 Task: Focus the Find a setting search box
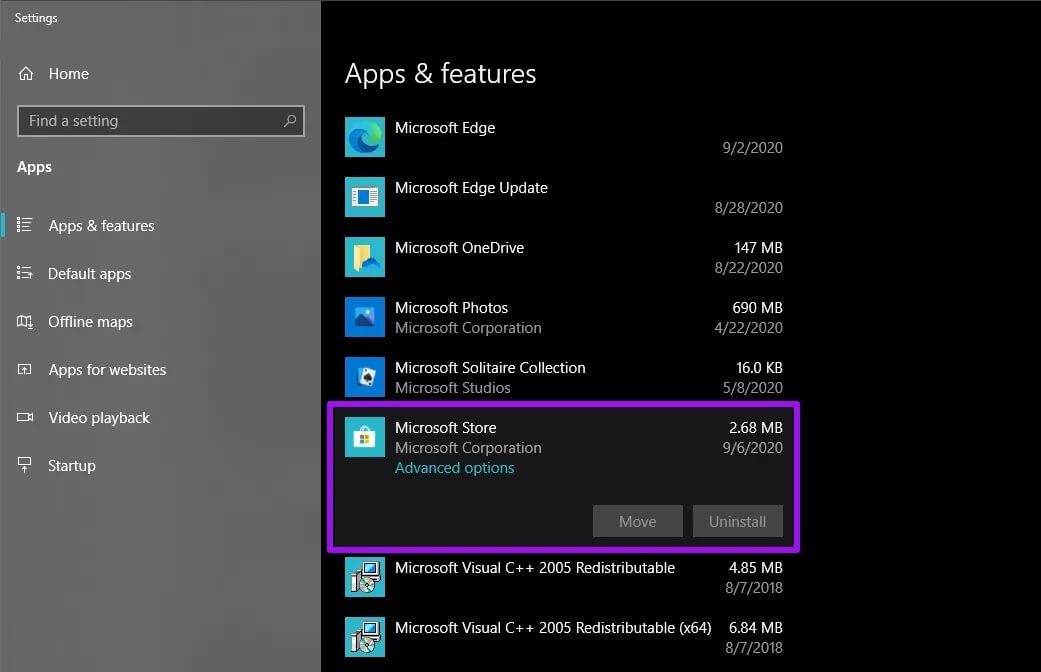tap(161, 121)
